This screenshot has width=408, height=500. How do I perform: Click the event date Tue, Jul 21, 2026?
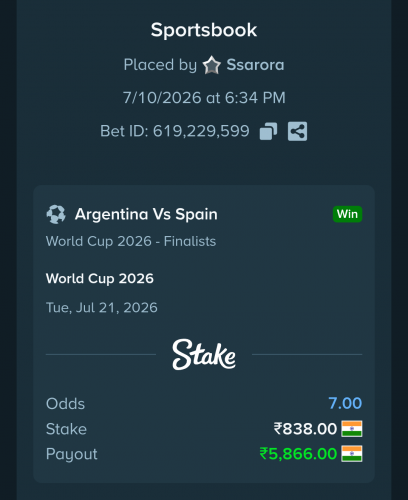coord(101,308)
